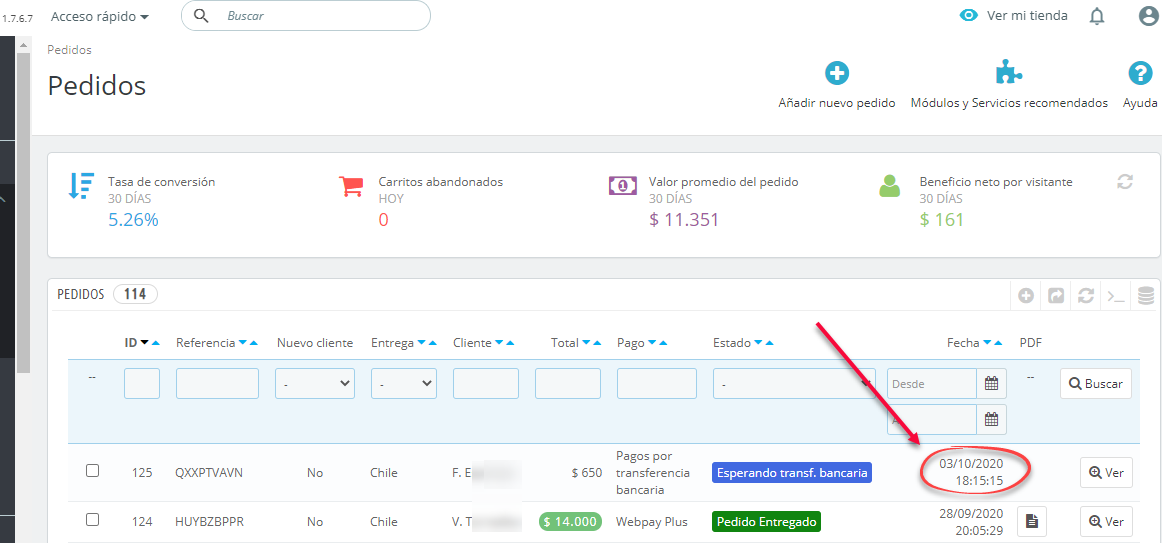Click Ver button for order 125
The width and height of the screenshot is (1162, 543).
tap(1106, 473)
